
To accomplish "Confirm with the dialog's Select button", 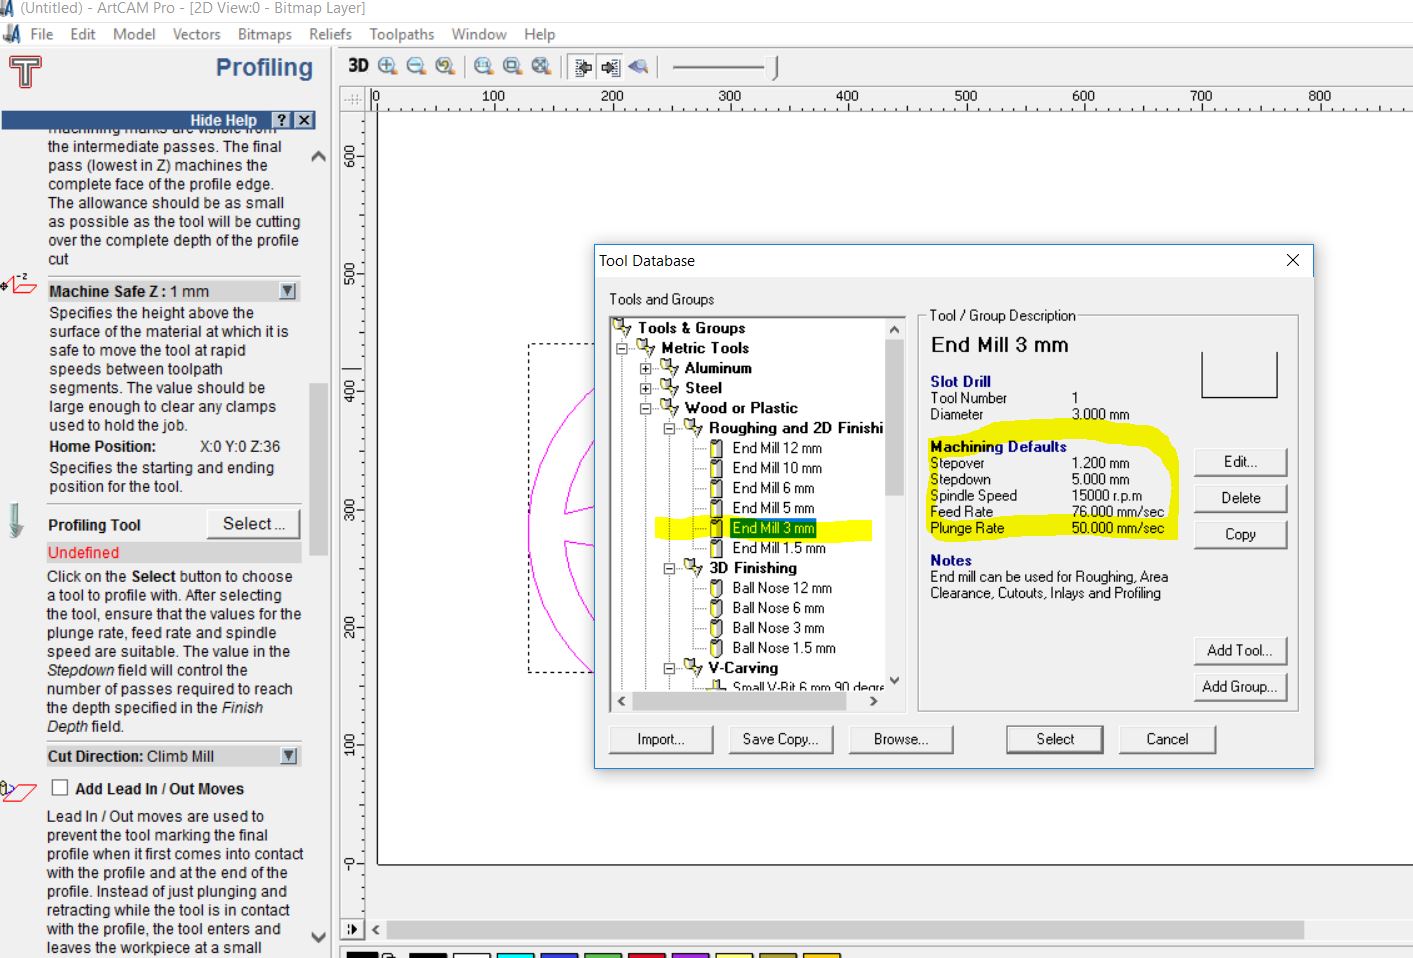I will [x=1055, y=739].
